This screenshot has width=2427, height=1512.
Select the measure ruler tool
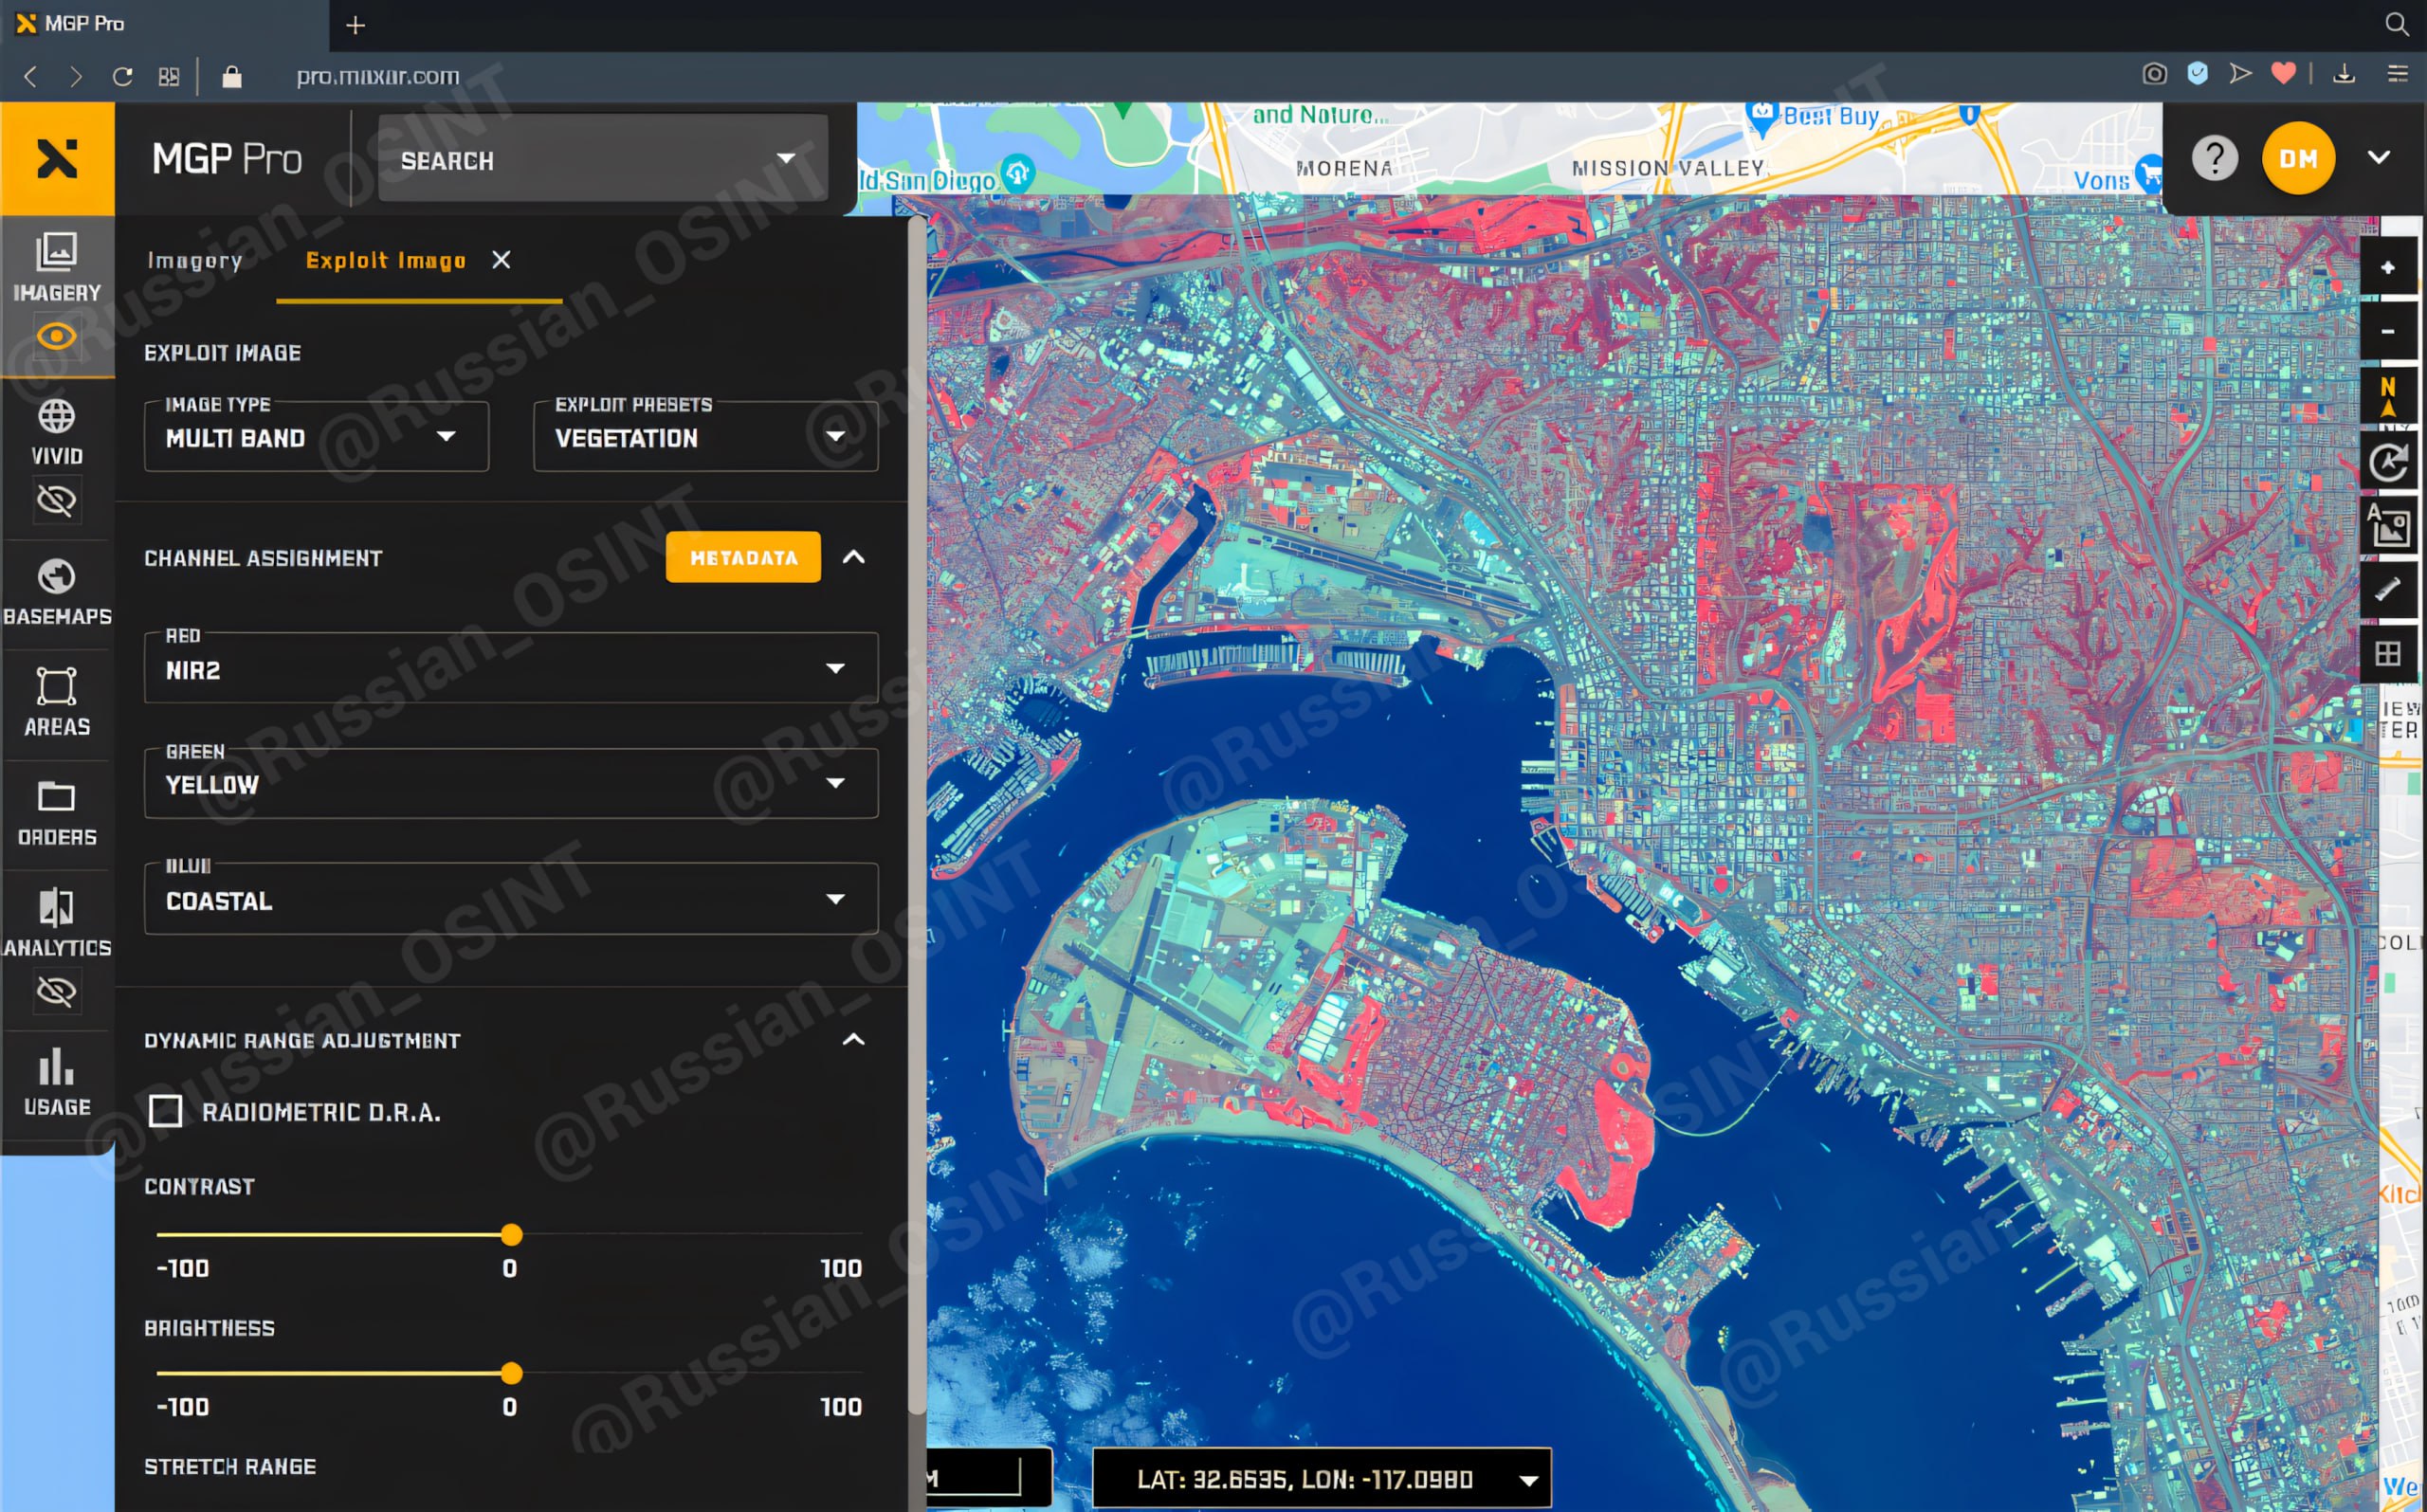click(x=2387, y=589)
